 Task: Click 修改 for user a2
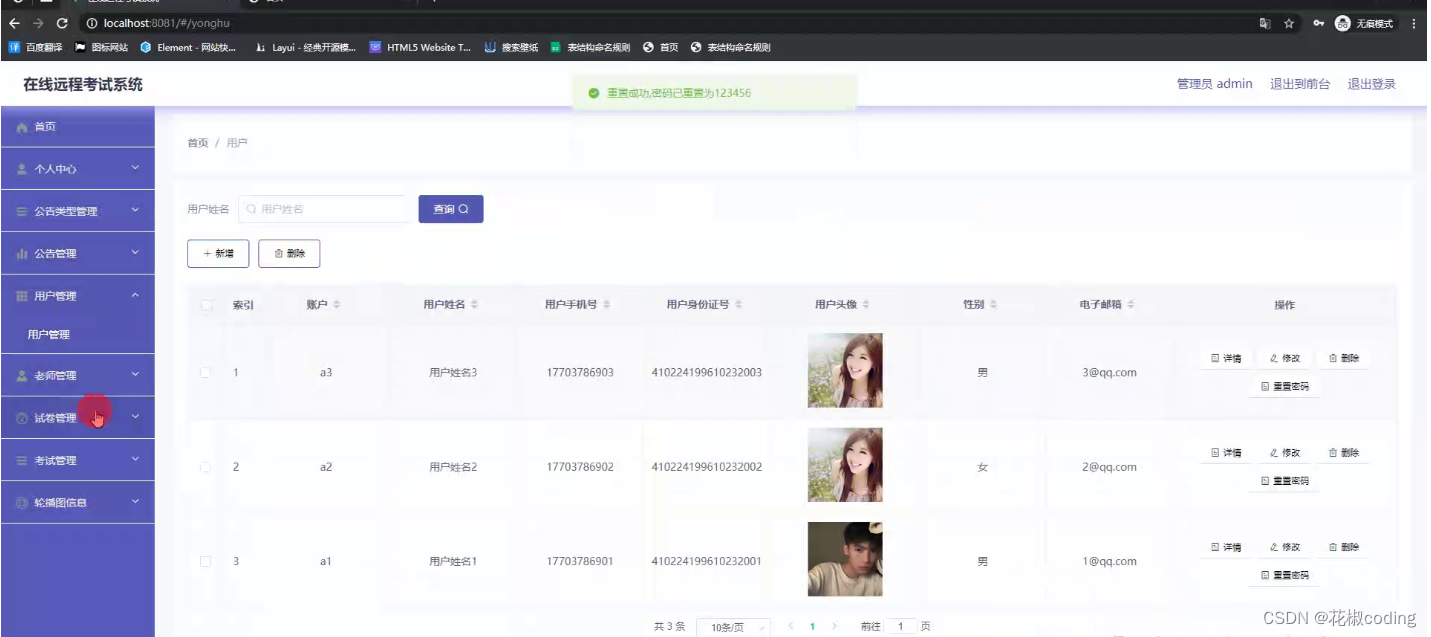pos(1285,453)
